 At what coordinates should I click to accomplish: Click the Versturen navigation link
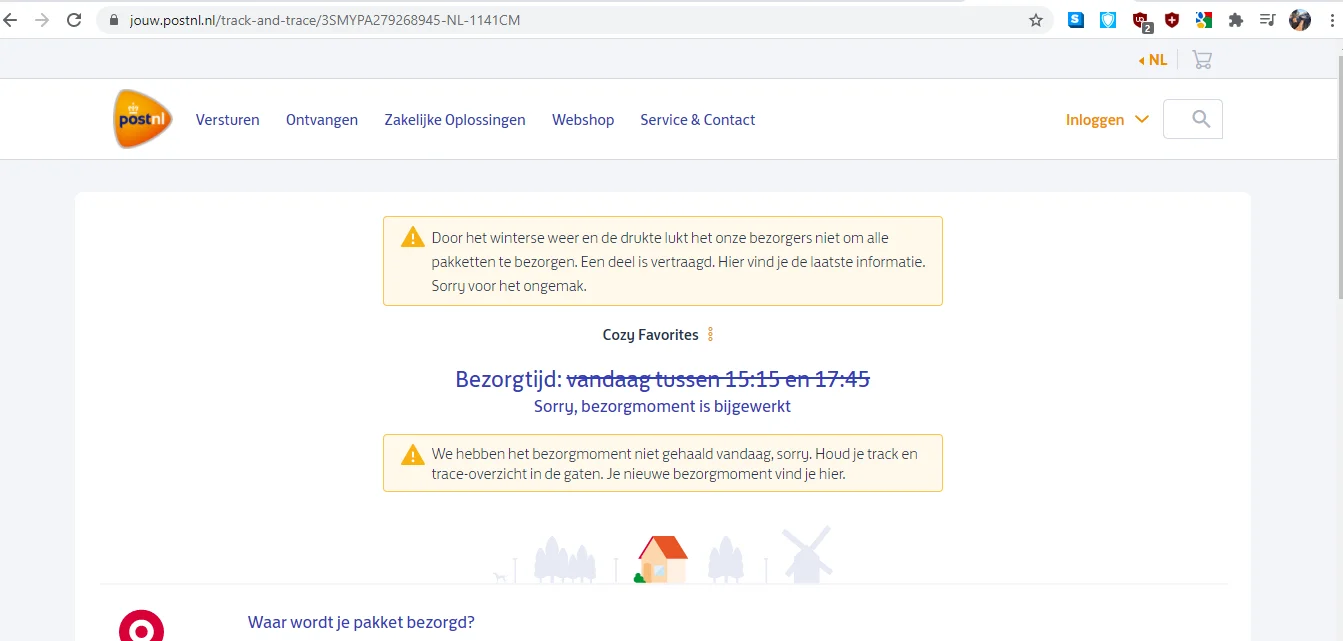227,119
